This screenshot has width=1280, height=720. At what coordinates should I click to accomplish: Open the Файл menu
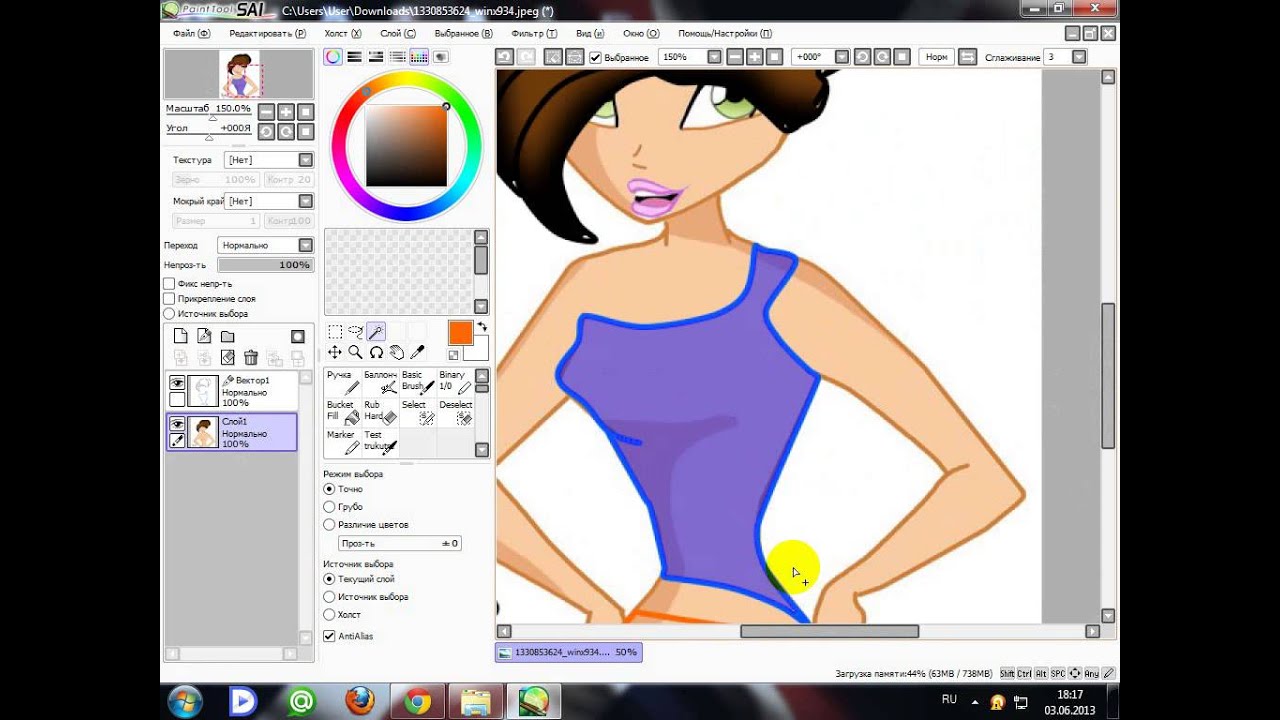coord(191,33)
